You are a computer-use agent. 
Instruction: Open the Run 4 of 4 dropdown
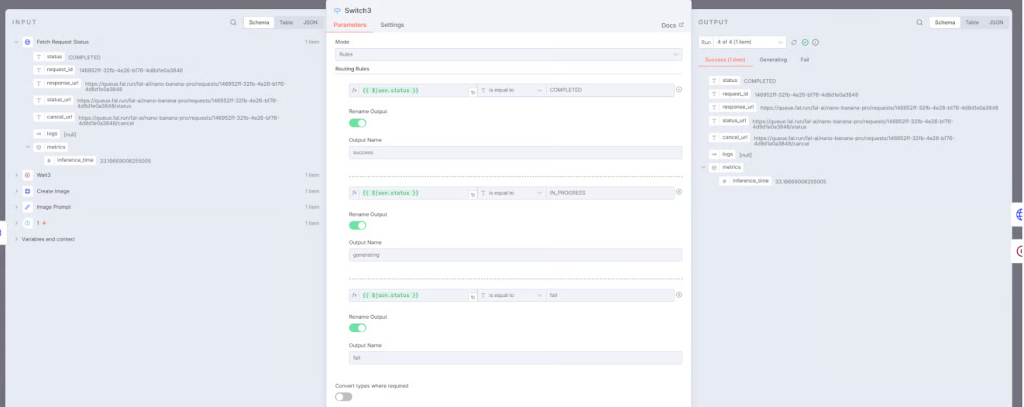749,42
